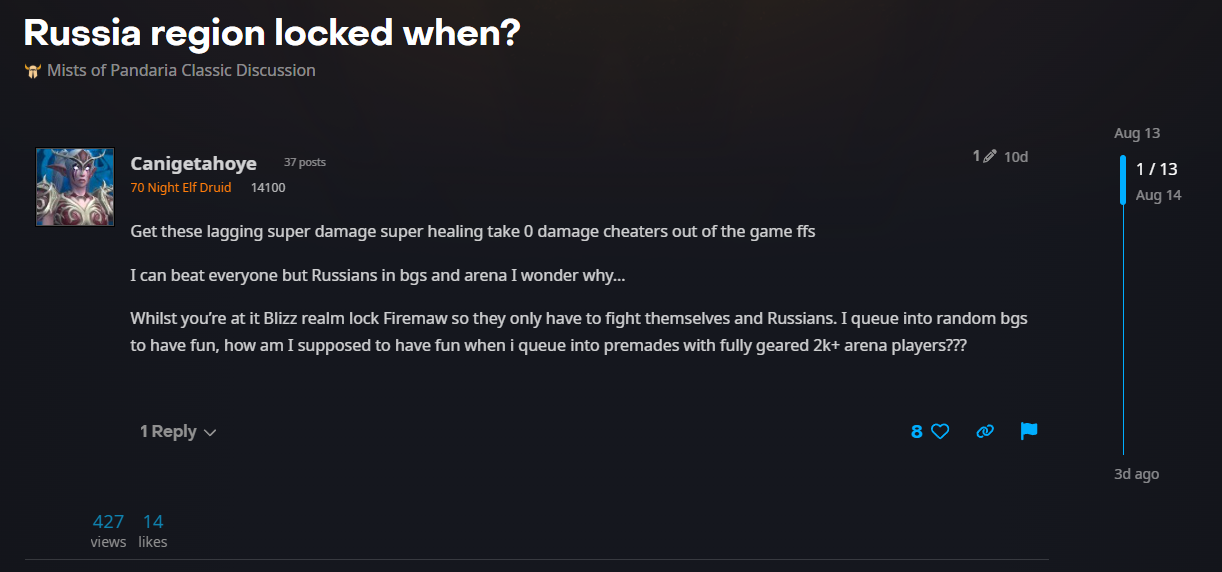Open Canigetahoye's user profile
1222x572 pixels.
point(193,163)
